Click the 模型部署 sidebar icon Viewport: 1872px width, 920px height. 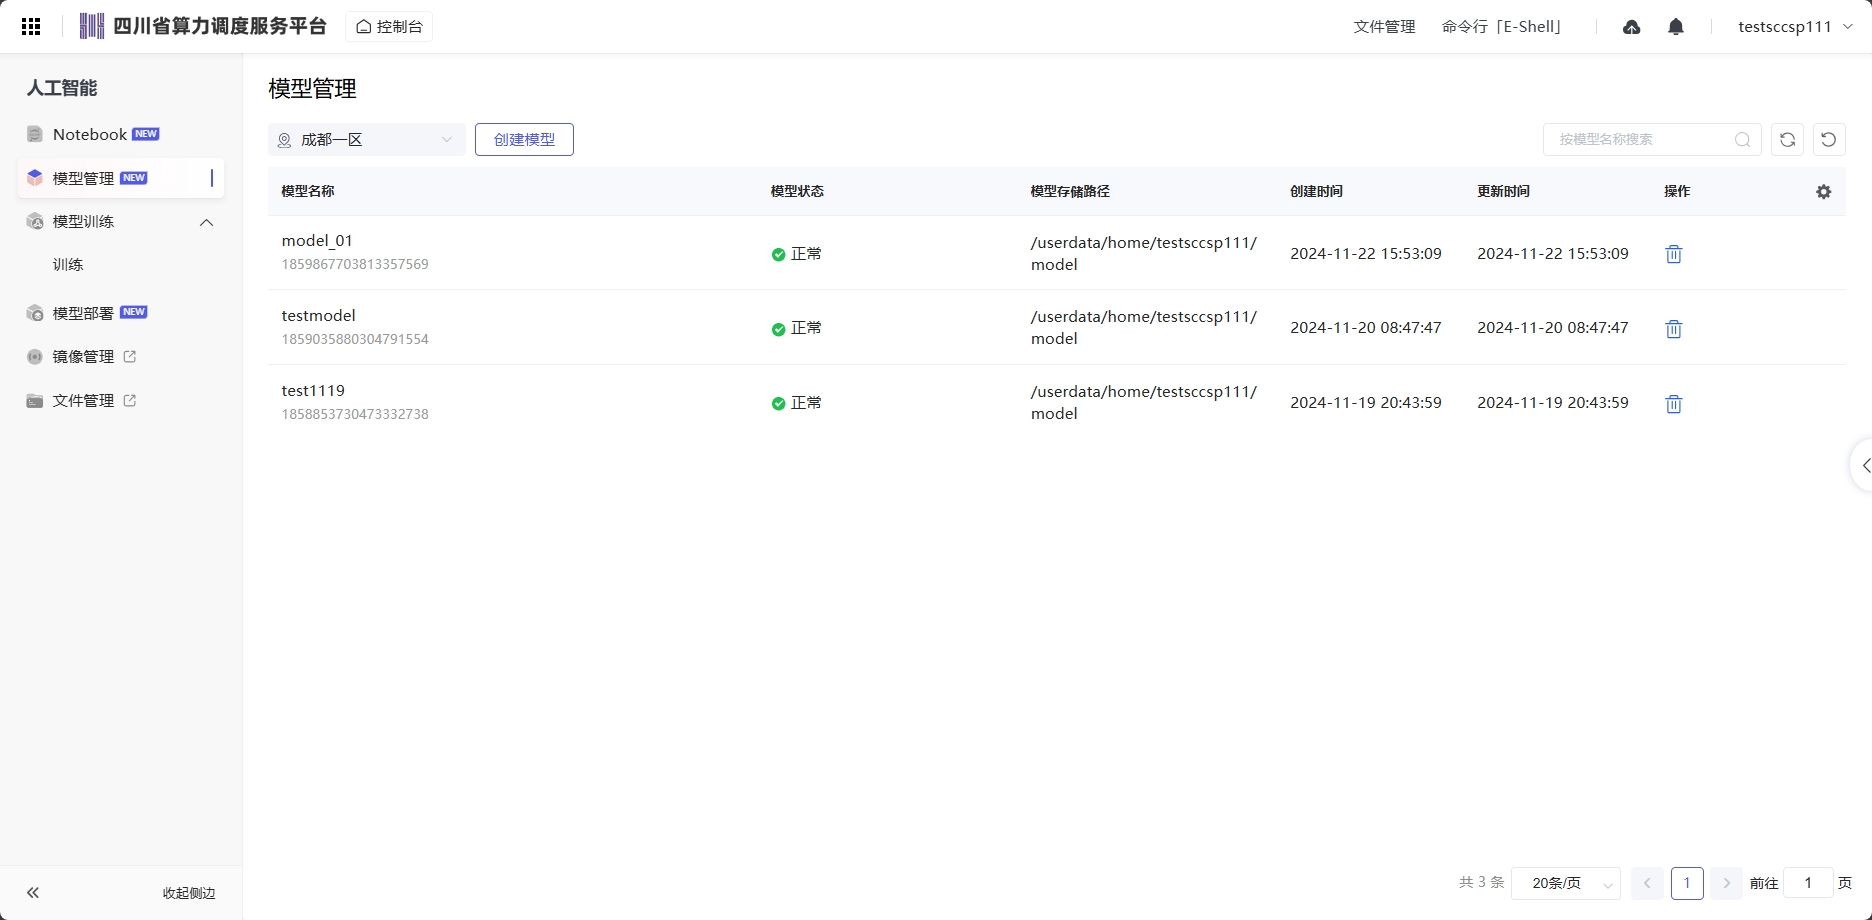point(35,313)
